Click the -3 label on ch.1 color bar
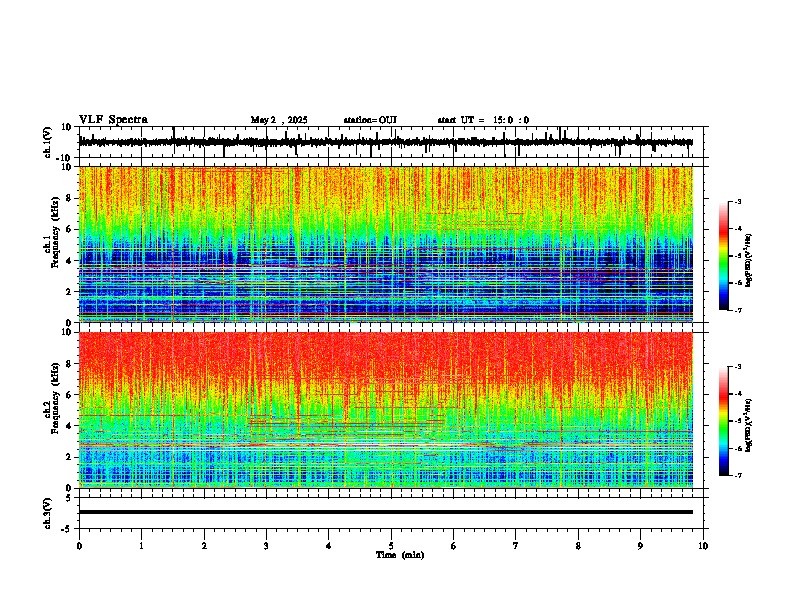This screenshot has height=612, width=792. [x=737, y=202]
